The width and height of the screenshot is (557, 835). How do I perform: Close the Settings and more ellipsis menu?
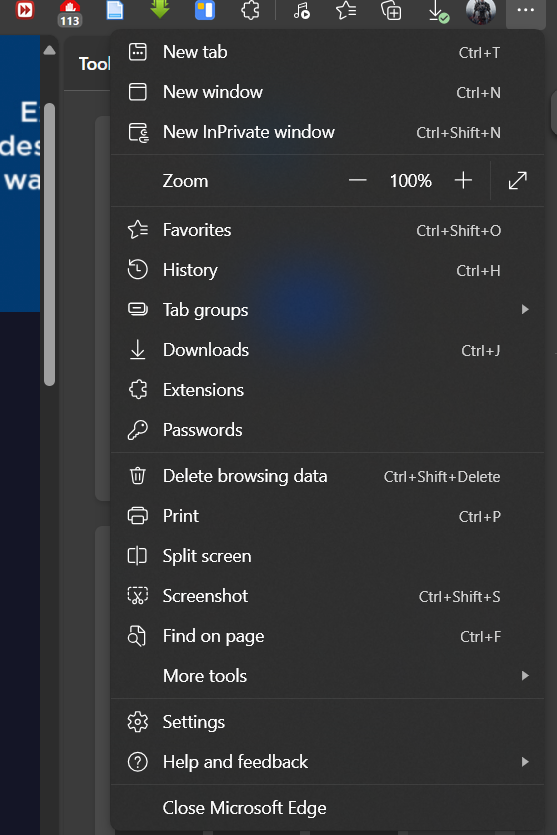pyautogui.click(x=526, y=10)
